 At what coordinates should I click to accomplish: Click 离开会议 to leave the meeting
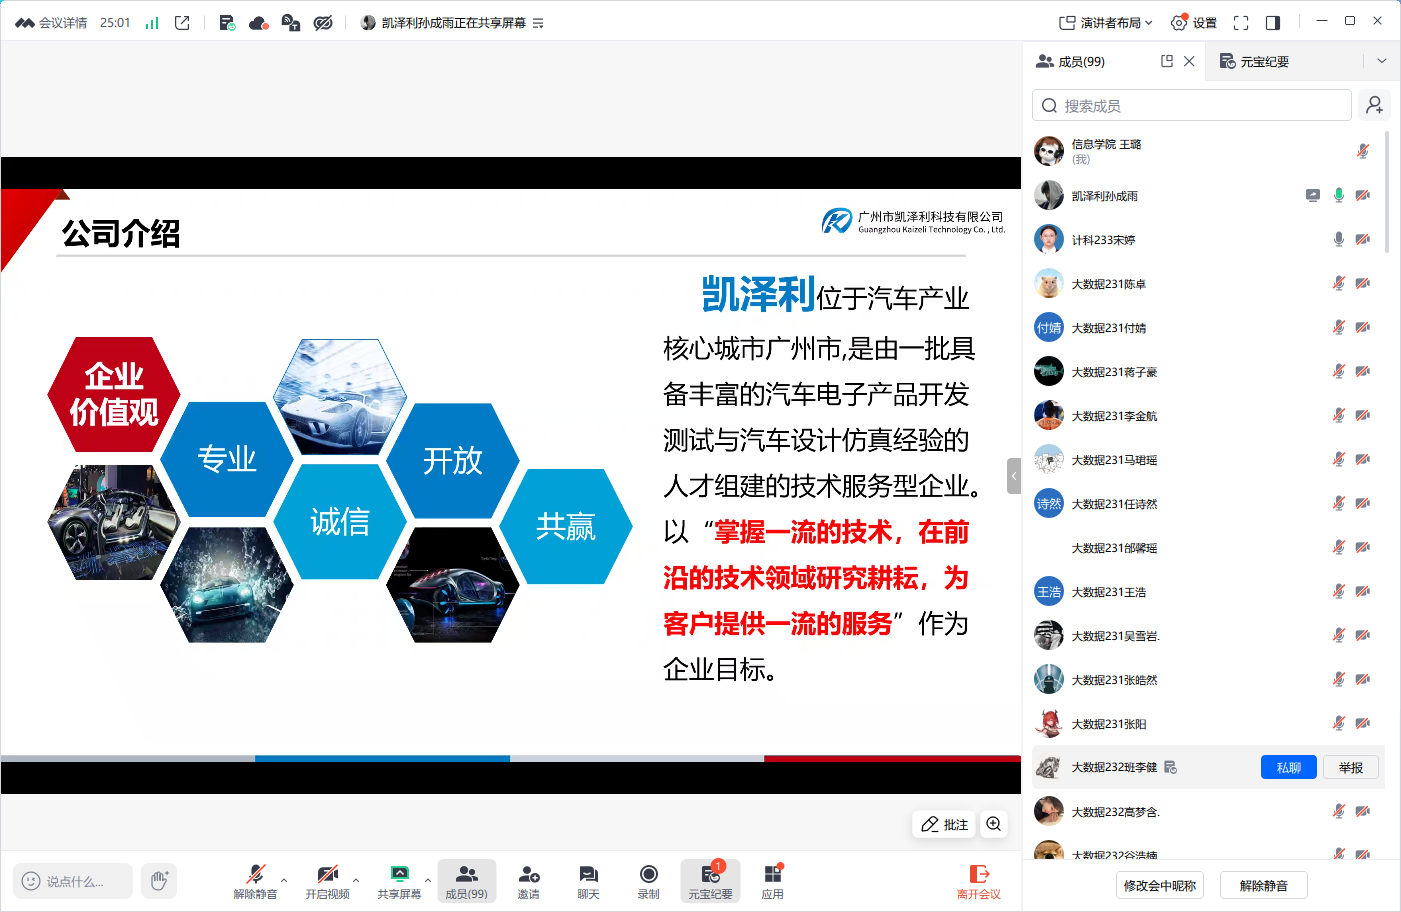click(978, 881)
